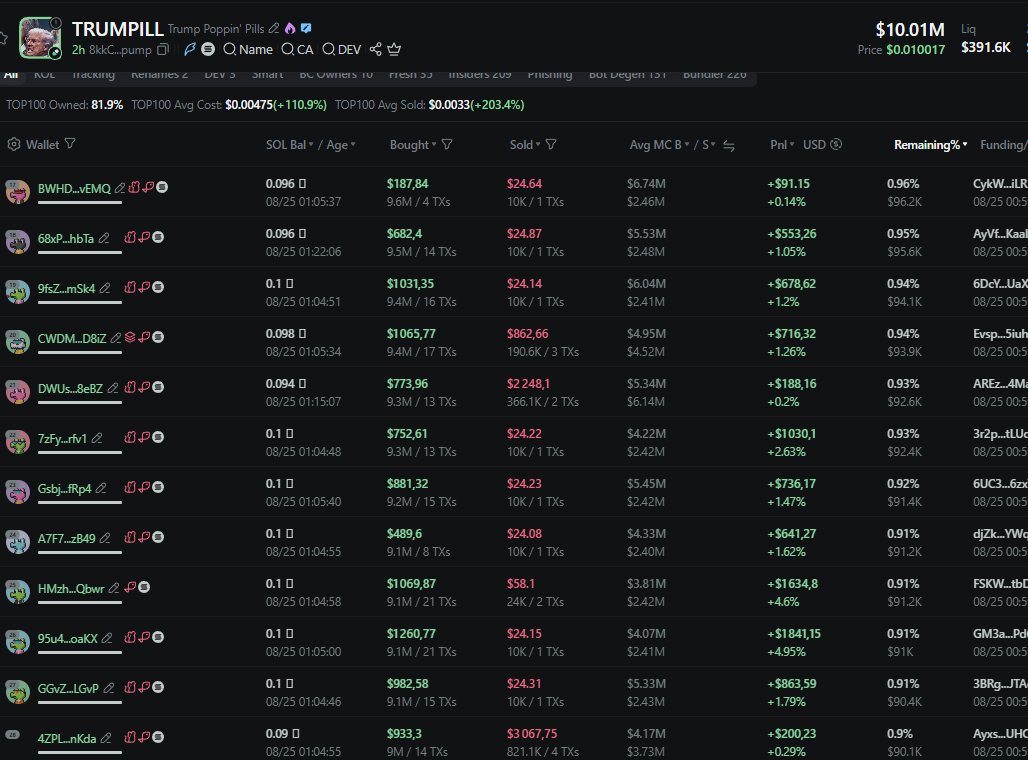Click the $10.01M market cap value
Screen dimensions: 1028x760
910,30
